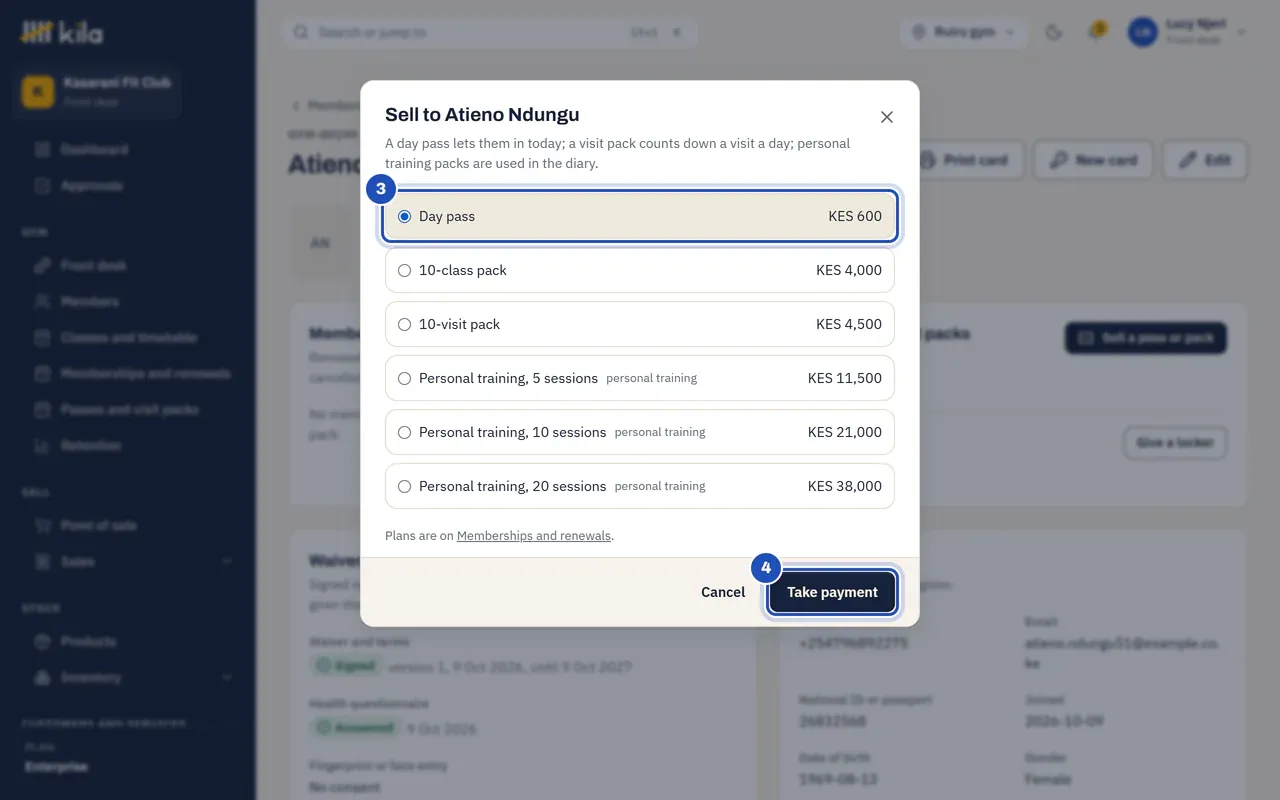Toggle dark mode moon icon

1053,33
